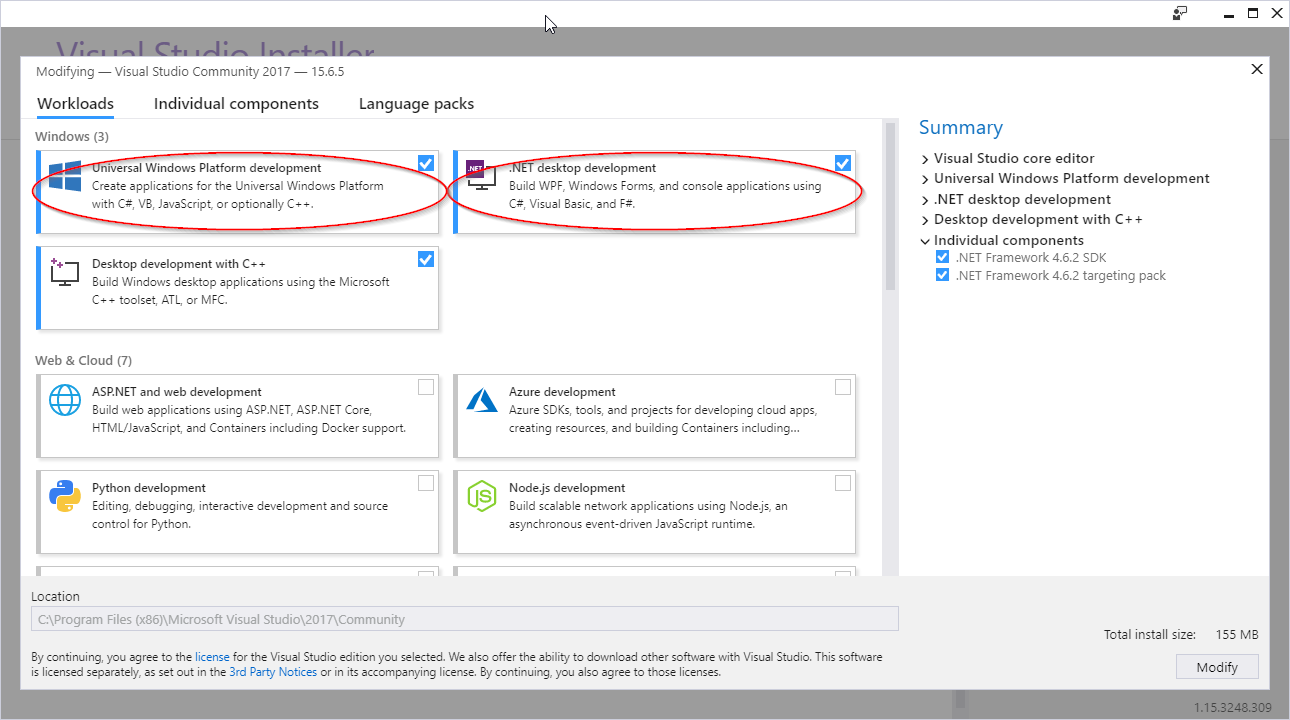The height and width of the screenshot is (720, 1290).
Task: Check Azure development workload checkbox
Action: 843,387
